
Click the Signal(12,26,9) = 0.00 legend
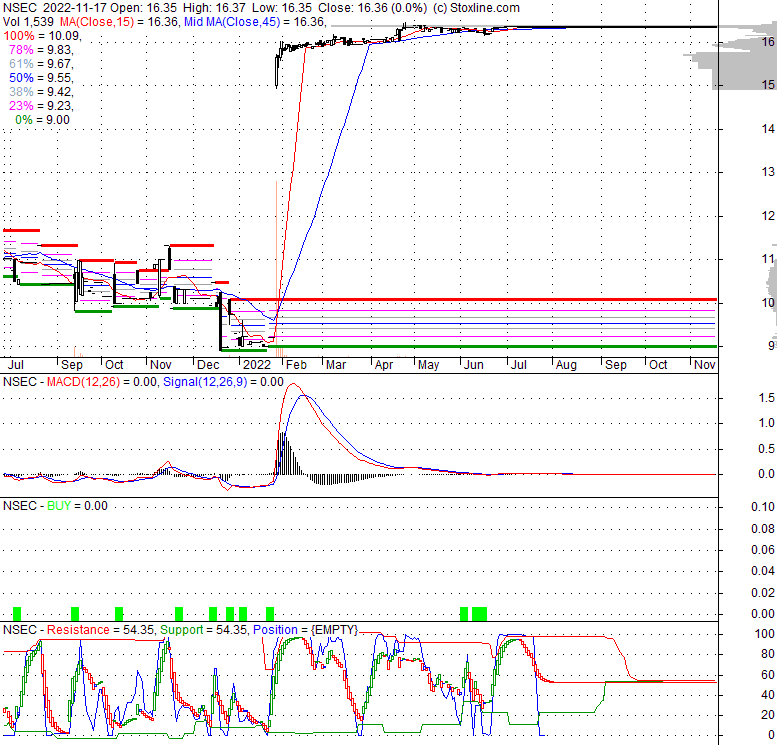(x=223, y=381)
